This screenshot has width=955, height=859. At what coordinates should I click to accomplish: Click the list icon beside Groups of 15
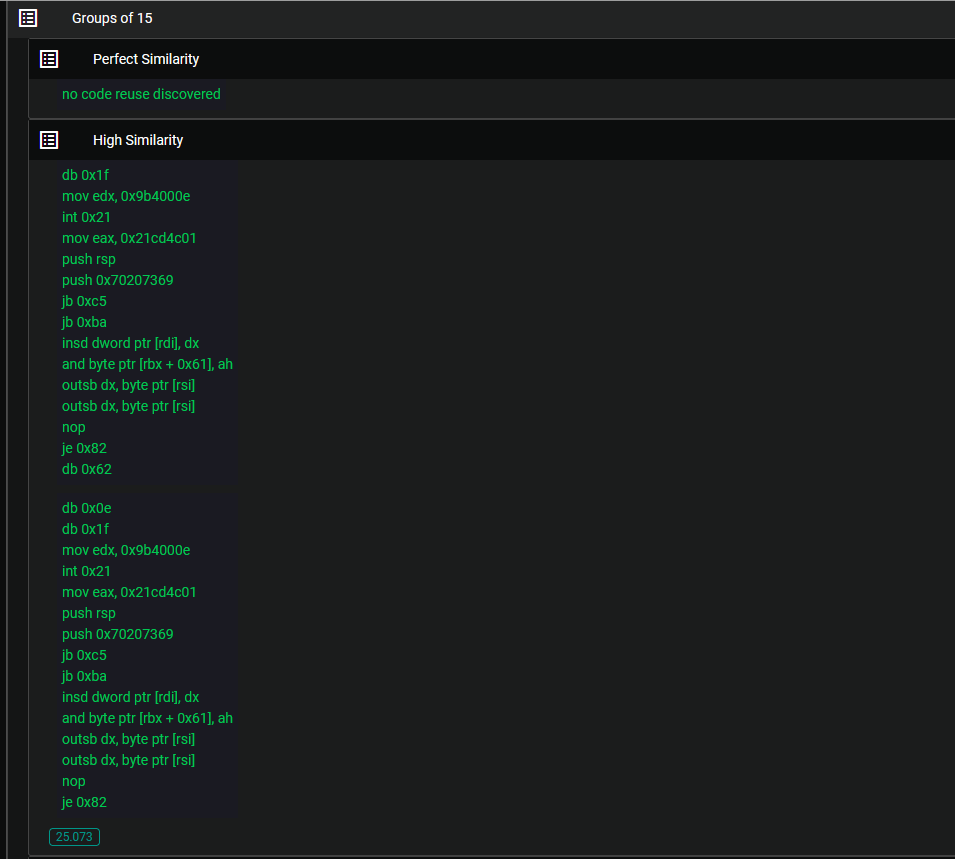pos(28,18)
